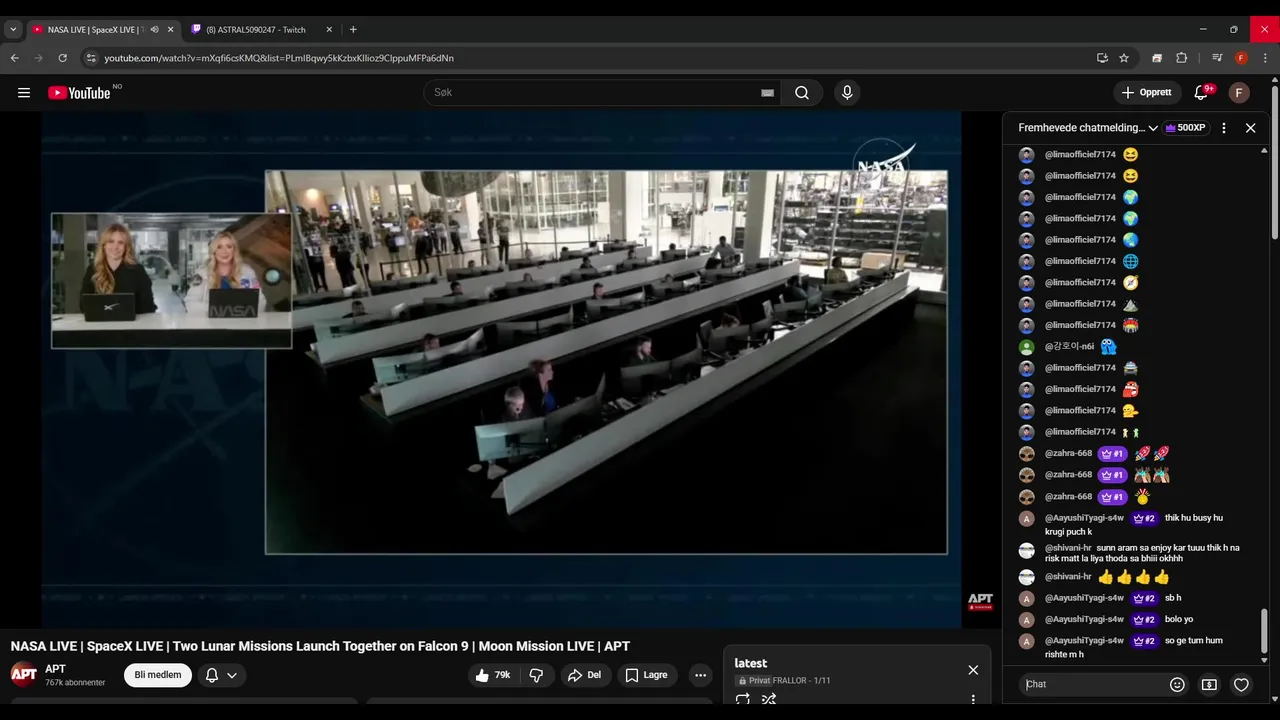This screenshot has height=720, width=1280.
Task: Click the search magnifier button
Action: coord(802,93)
